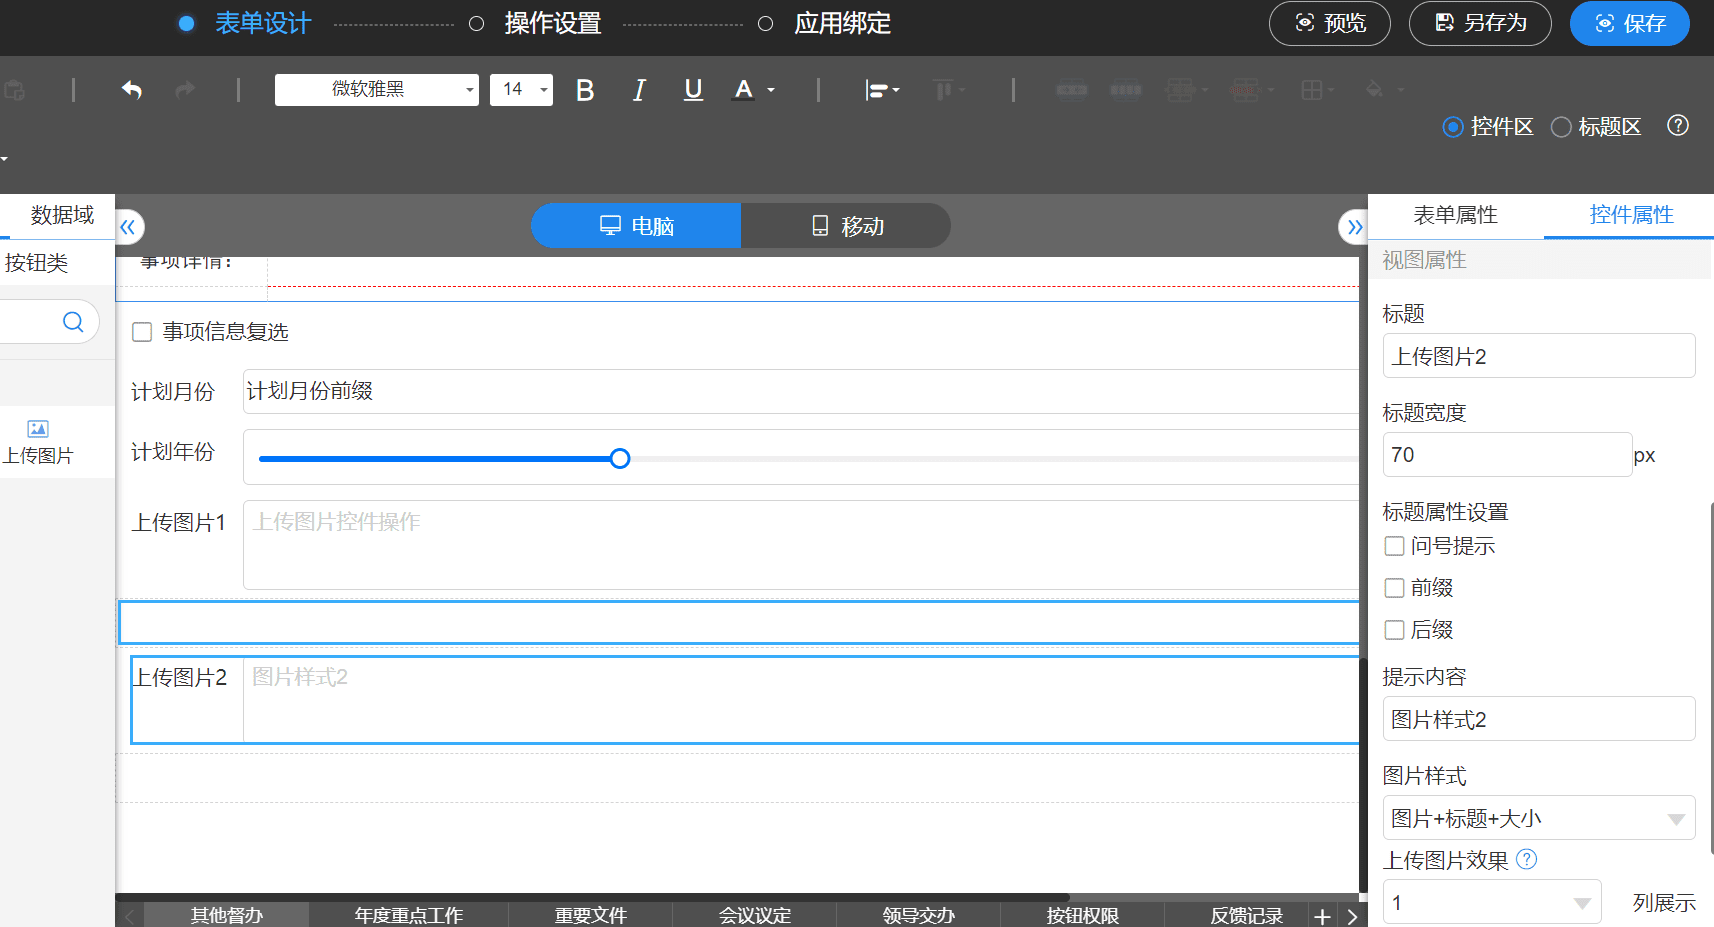Check the 事项信息复选 checkbox
Screen dimensions: 1714x927
[142, 332]
